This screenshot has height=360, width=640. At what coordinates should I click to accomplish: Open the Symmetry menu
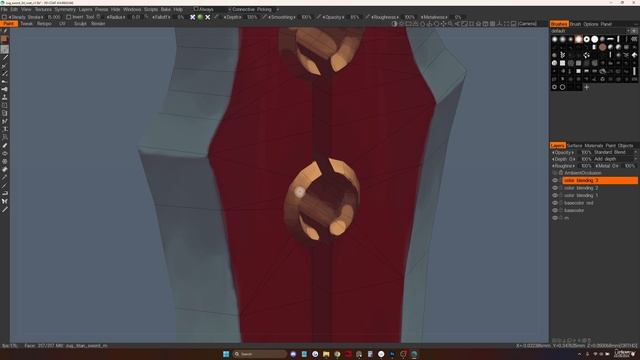[65, 9]
